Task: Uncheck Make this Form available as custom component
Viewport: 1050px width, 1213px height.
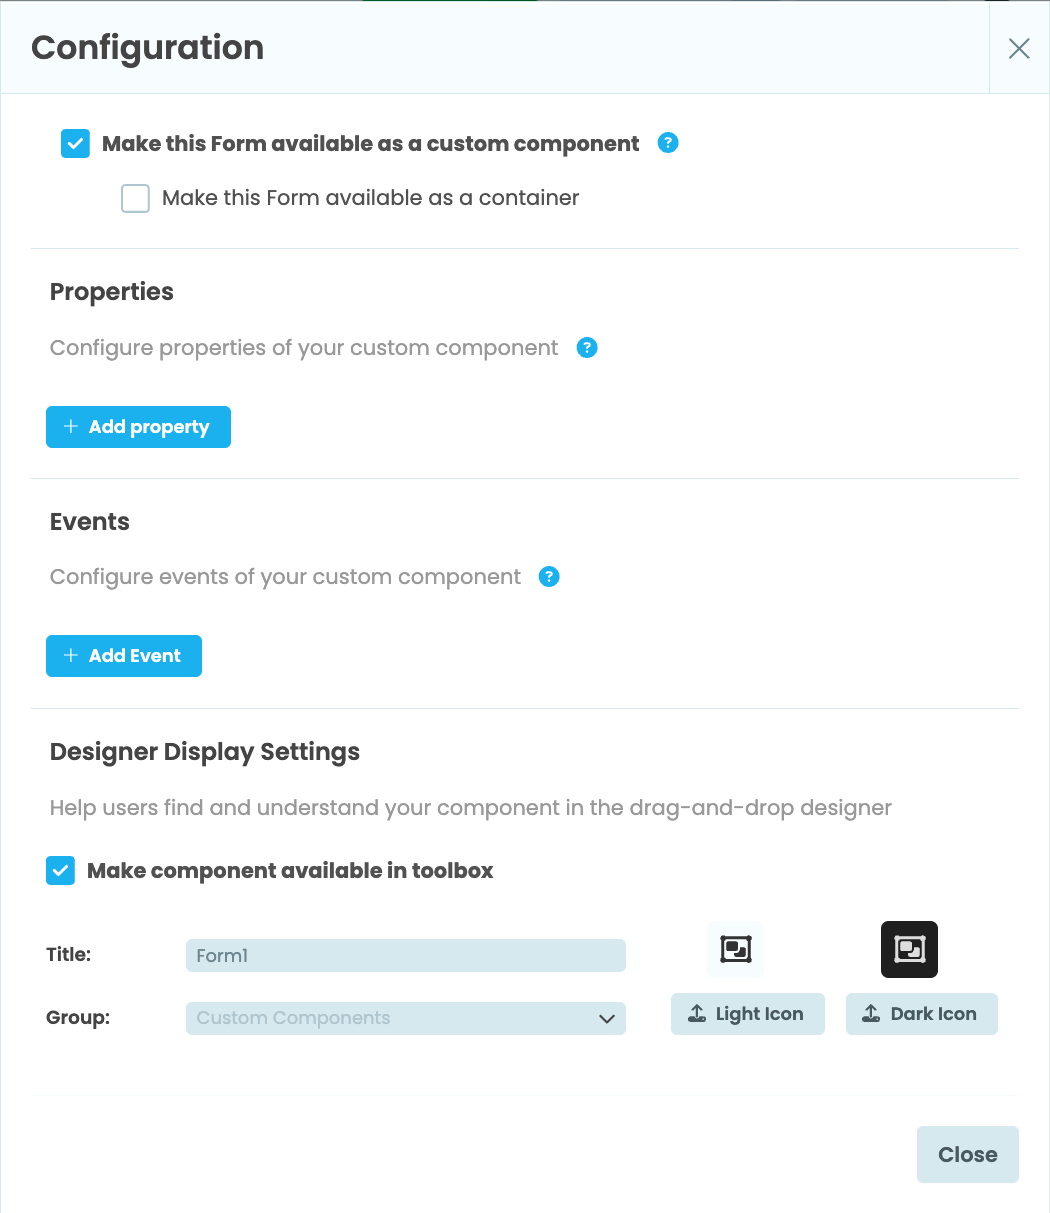Action: (x=75, y=143)
